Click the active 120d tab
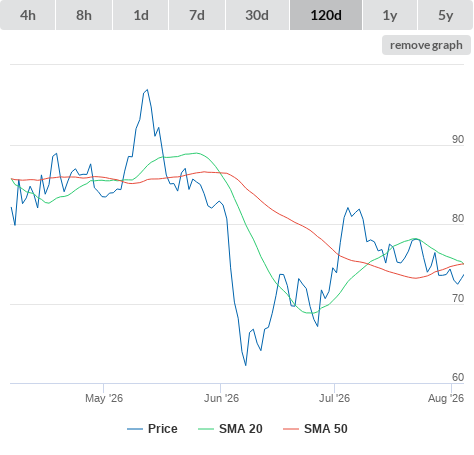 click(x=326, y=15)
